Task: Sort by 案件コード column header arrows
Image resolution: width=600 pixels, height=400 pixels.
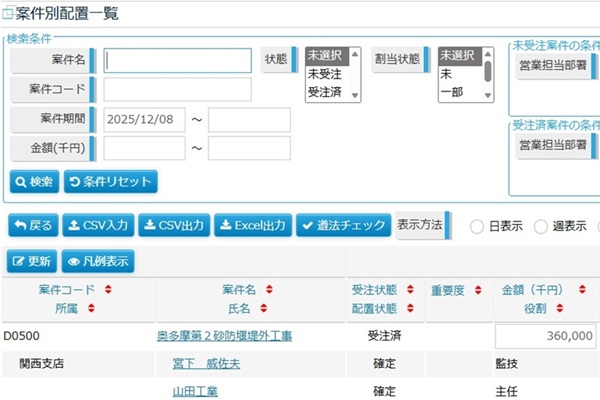Action: tap(107, 290)
